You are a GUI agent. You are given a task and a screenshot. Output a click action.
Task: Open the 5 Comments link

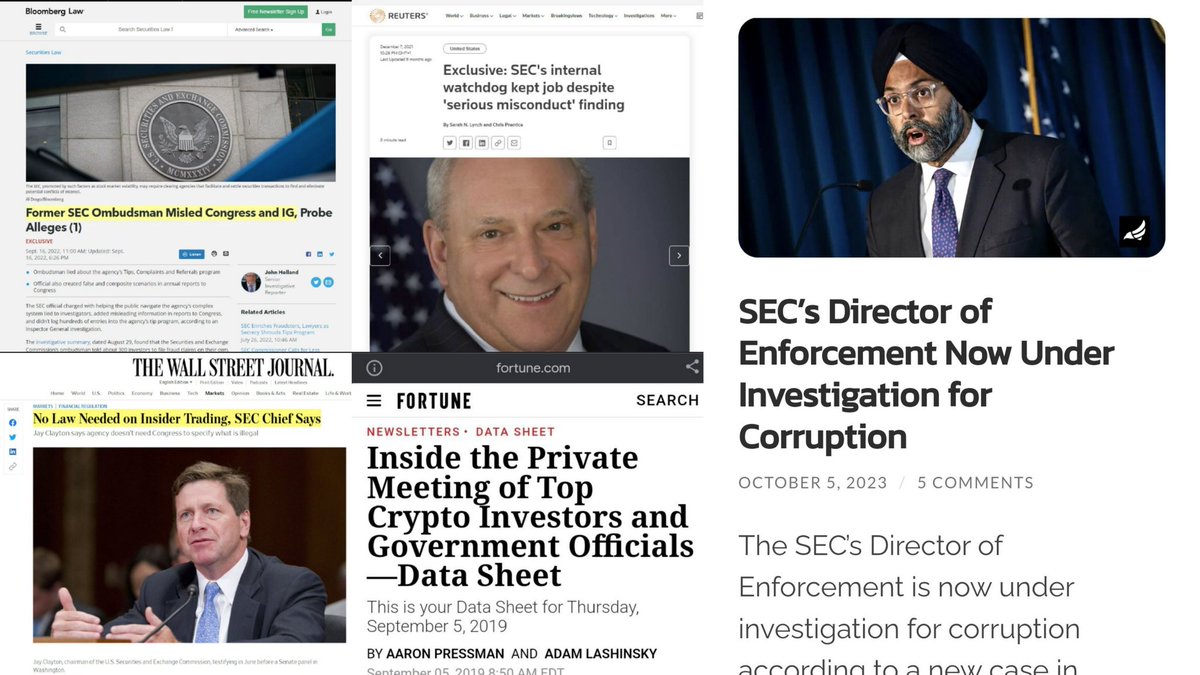click(975, 482)
